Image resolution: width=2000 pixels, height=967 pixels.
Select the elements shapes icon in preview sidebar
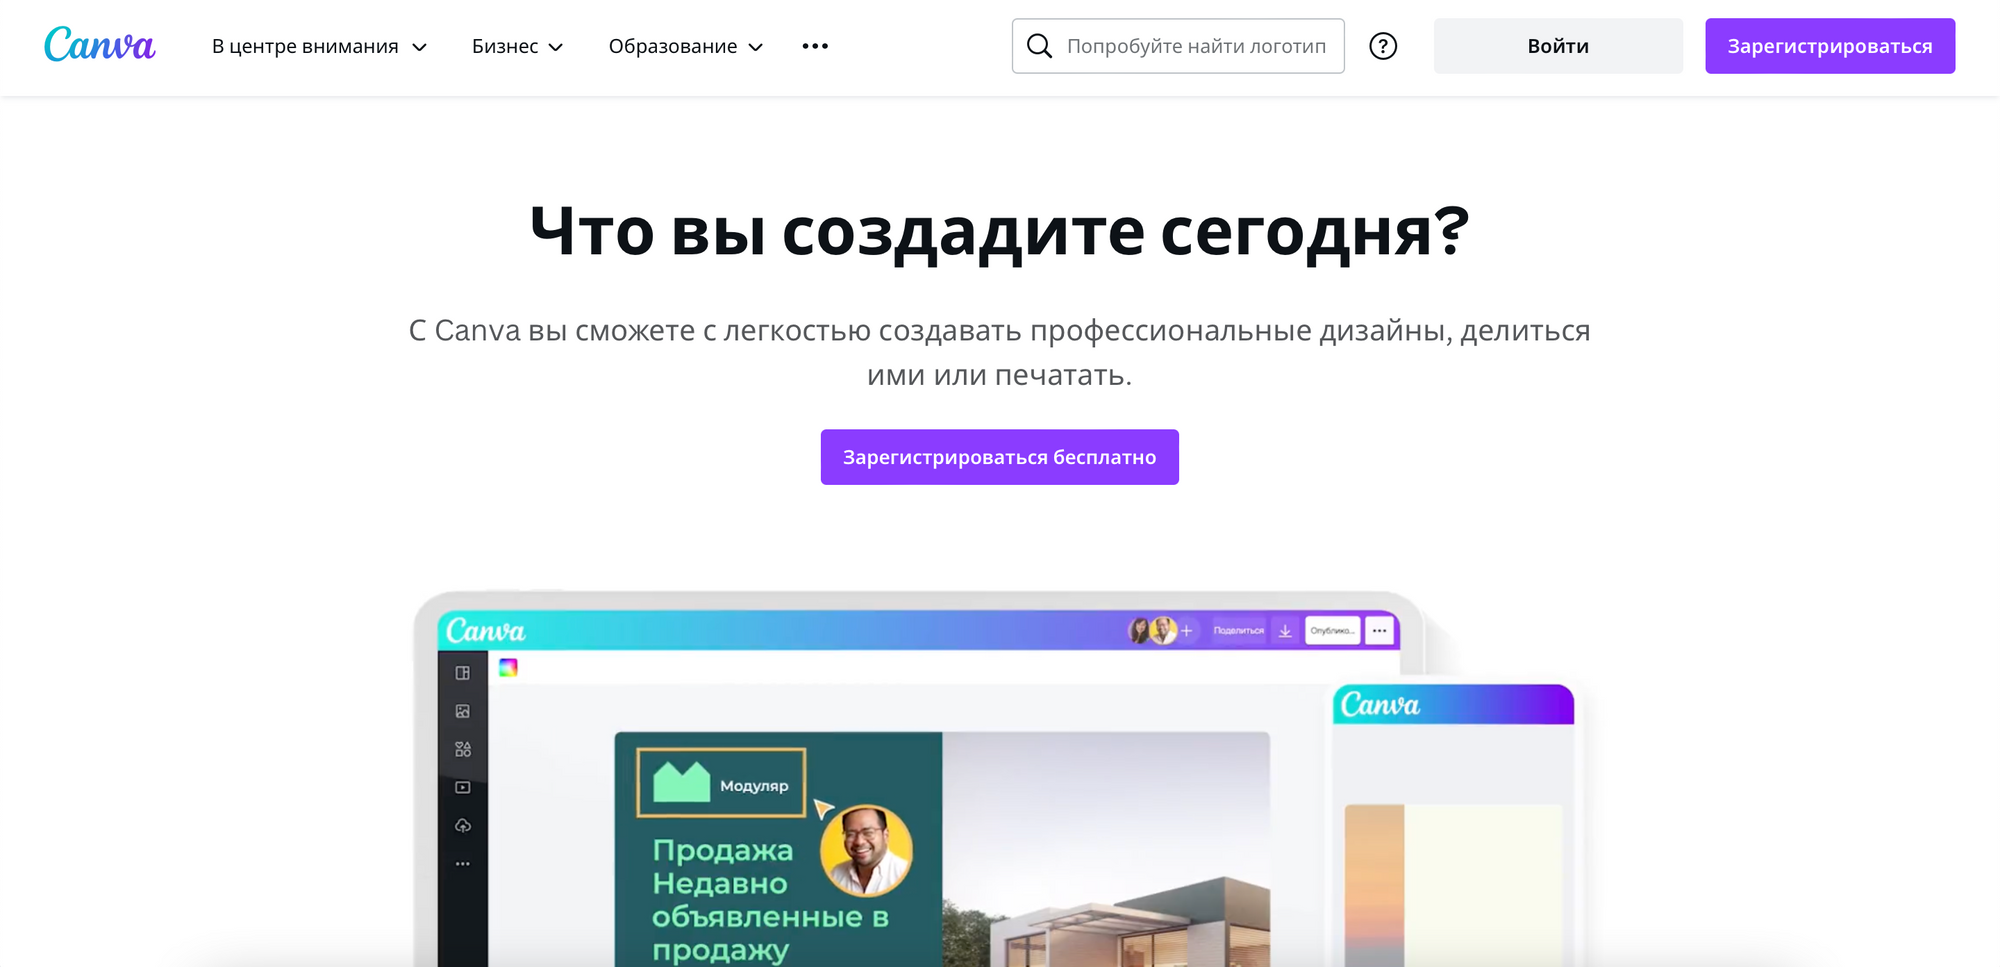click(x=463, y=749)
